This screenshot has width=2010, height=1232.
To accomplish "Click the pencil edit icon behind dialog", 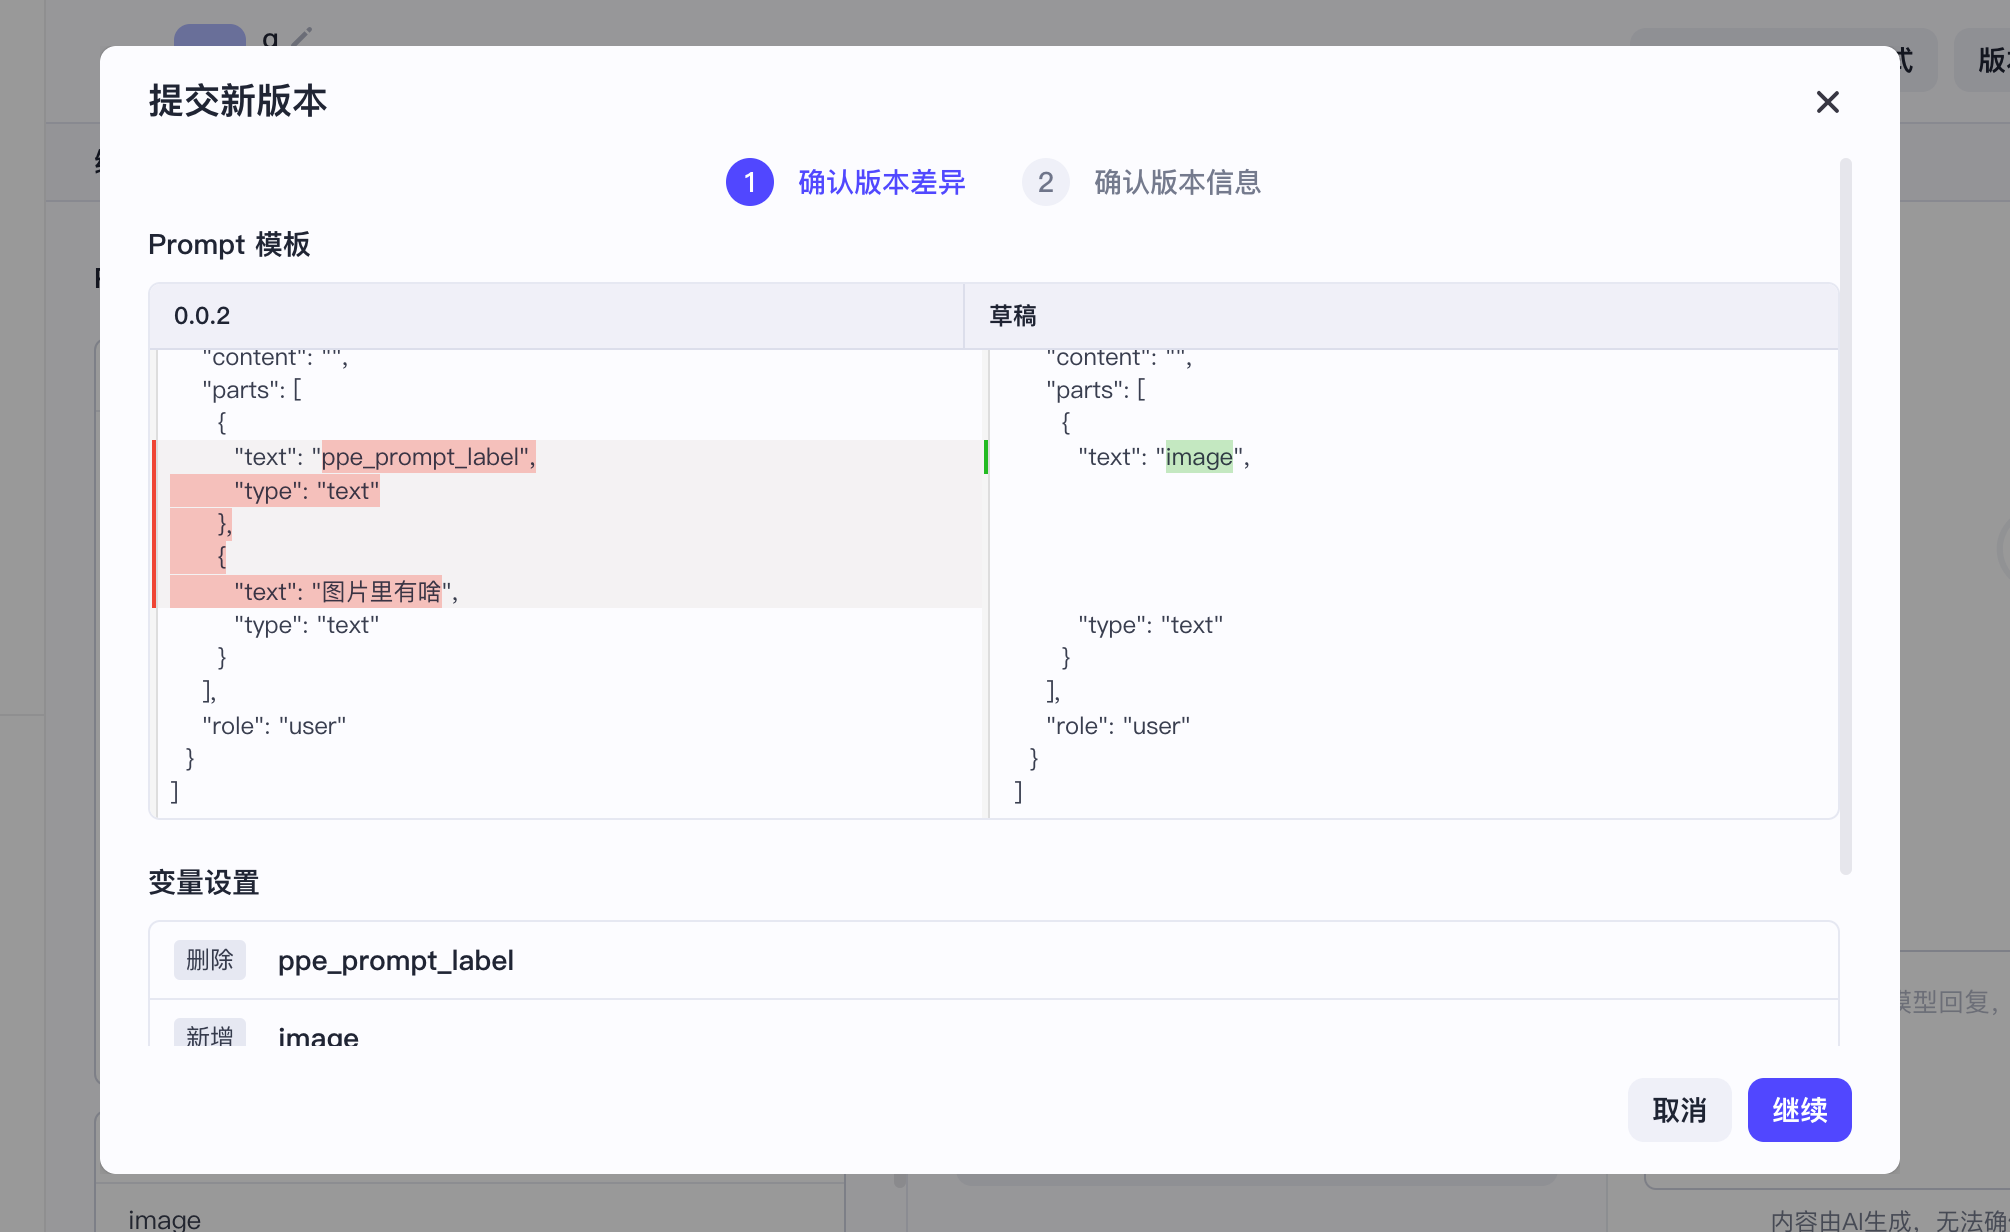I will 301,37.
